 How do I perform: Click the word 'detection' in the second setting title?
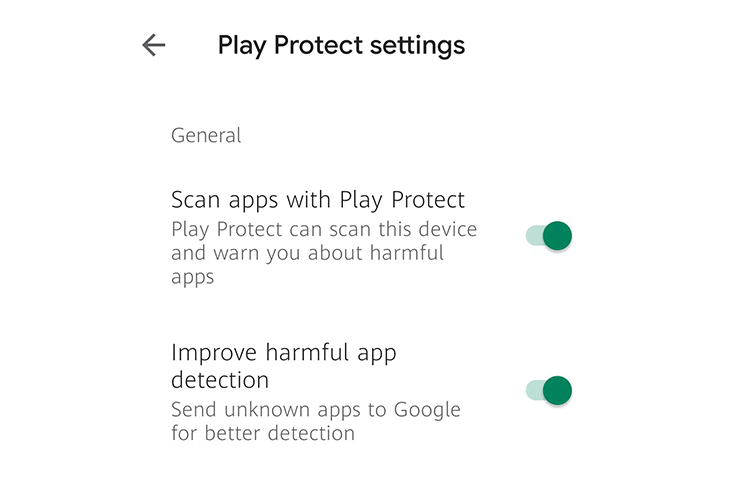(220, 380)
